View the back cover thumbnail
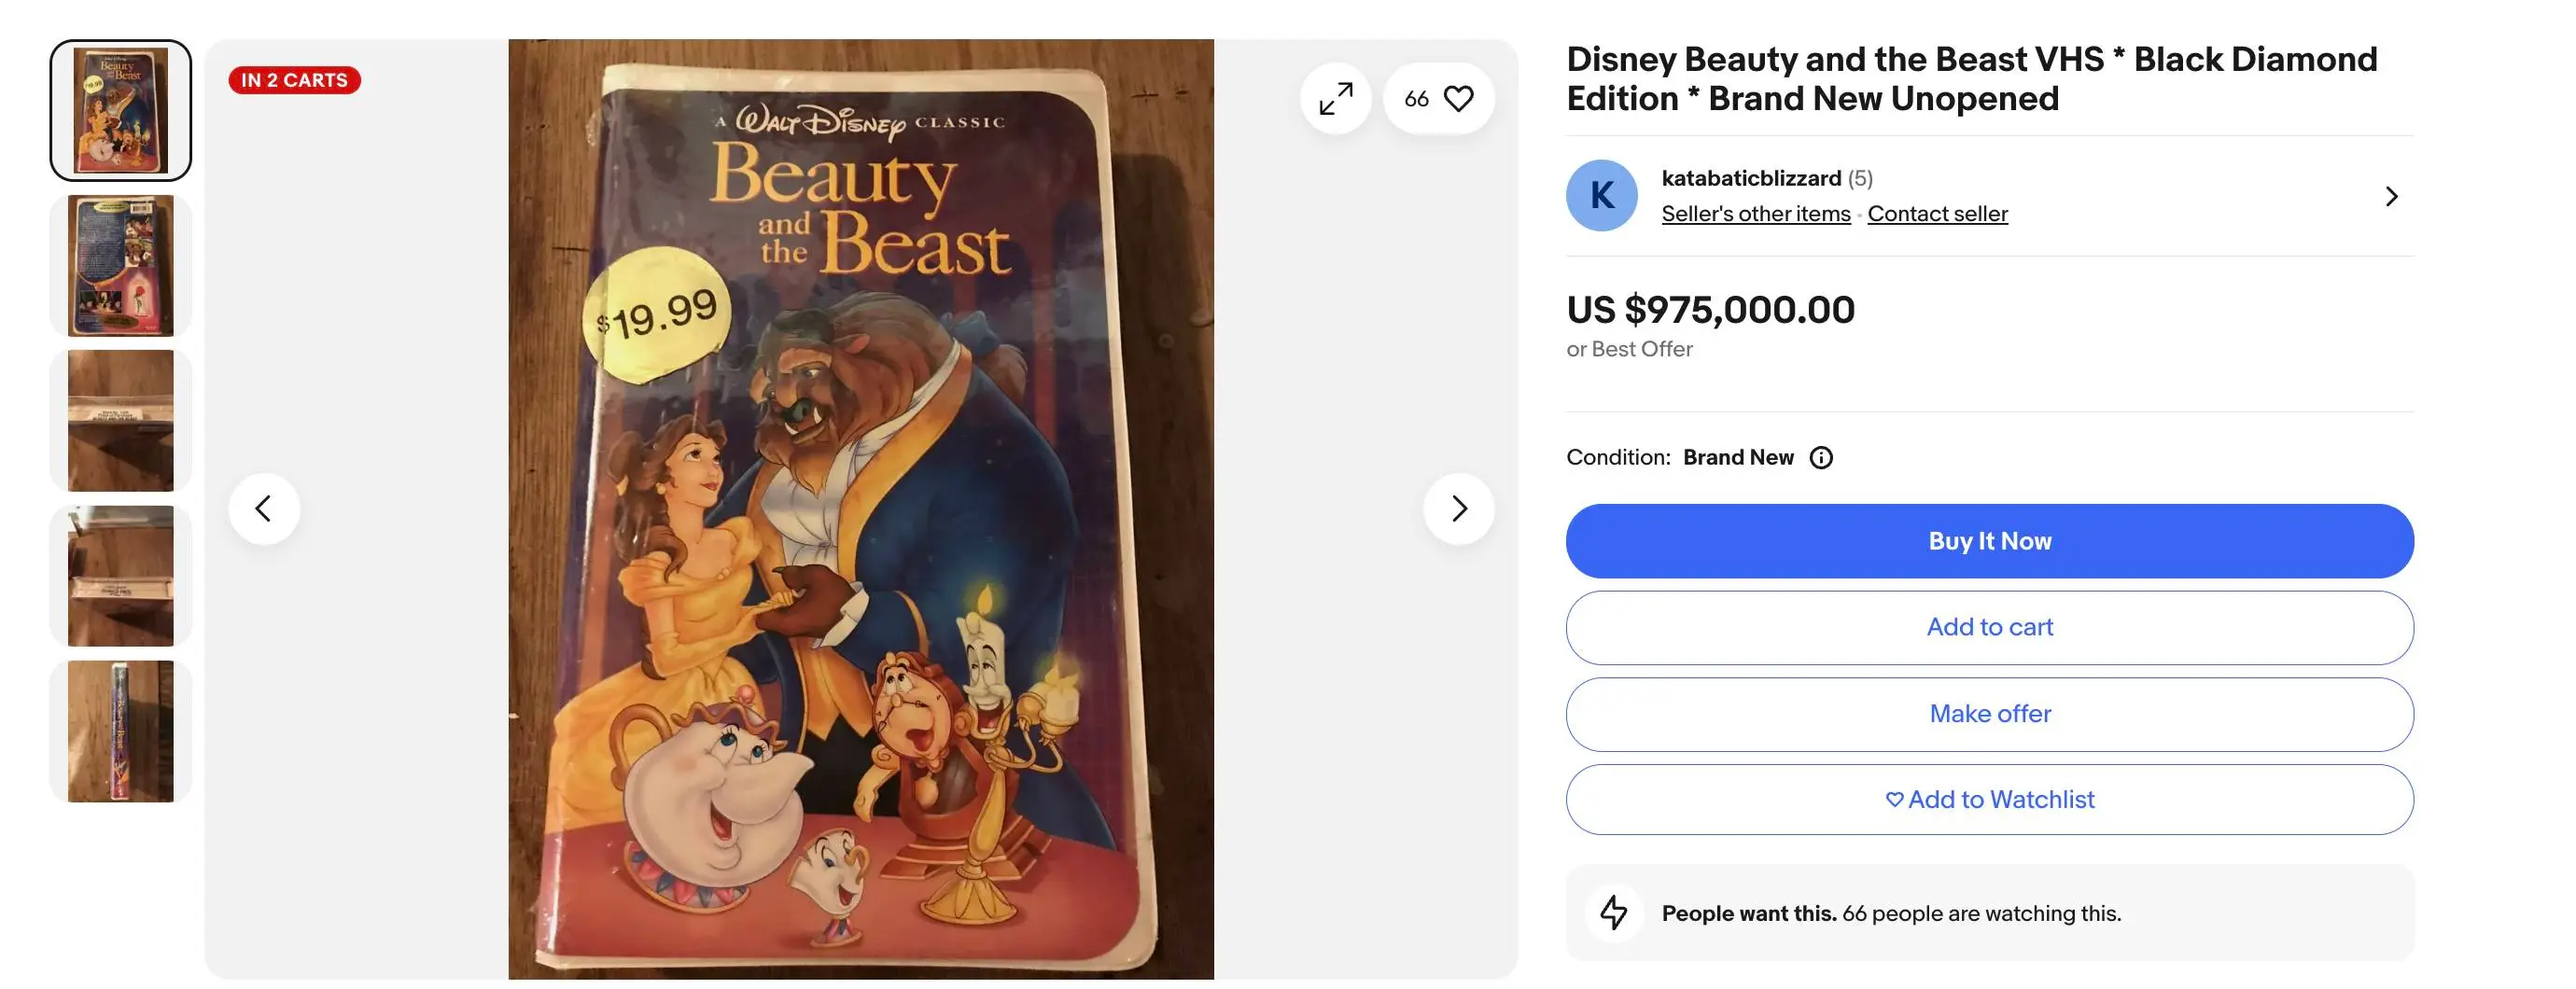This screenshot has width=2576, height=989. click(x=120, y=265)
